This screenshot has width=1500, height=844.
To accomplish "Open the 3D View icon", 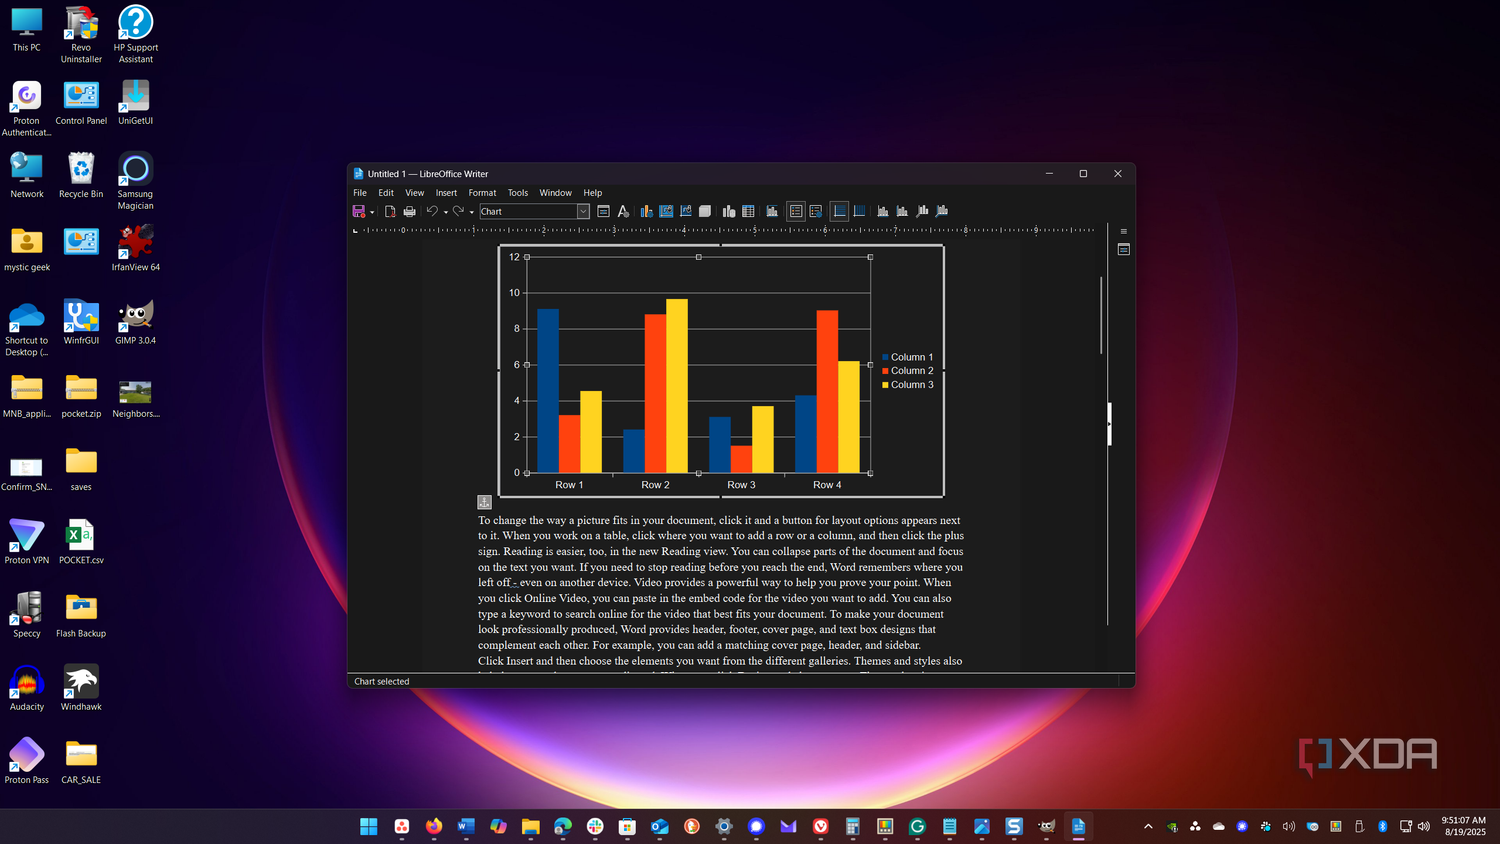I will coord(705,211).
